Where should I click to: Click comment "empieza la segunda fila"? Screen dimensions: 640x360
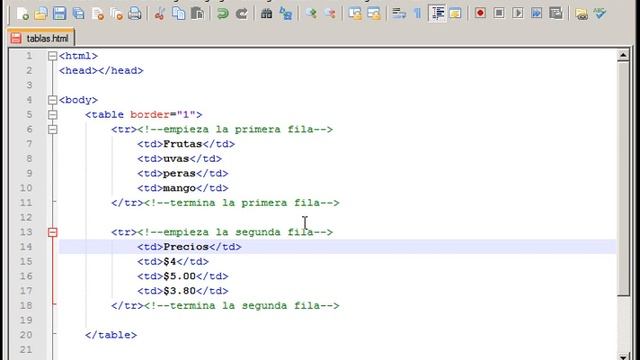tap(235, 232)
